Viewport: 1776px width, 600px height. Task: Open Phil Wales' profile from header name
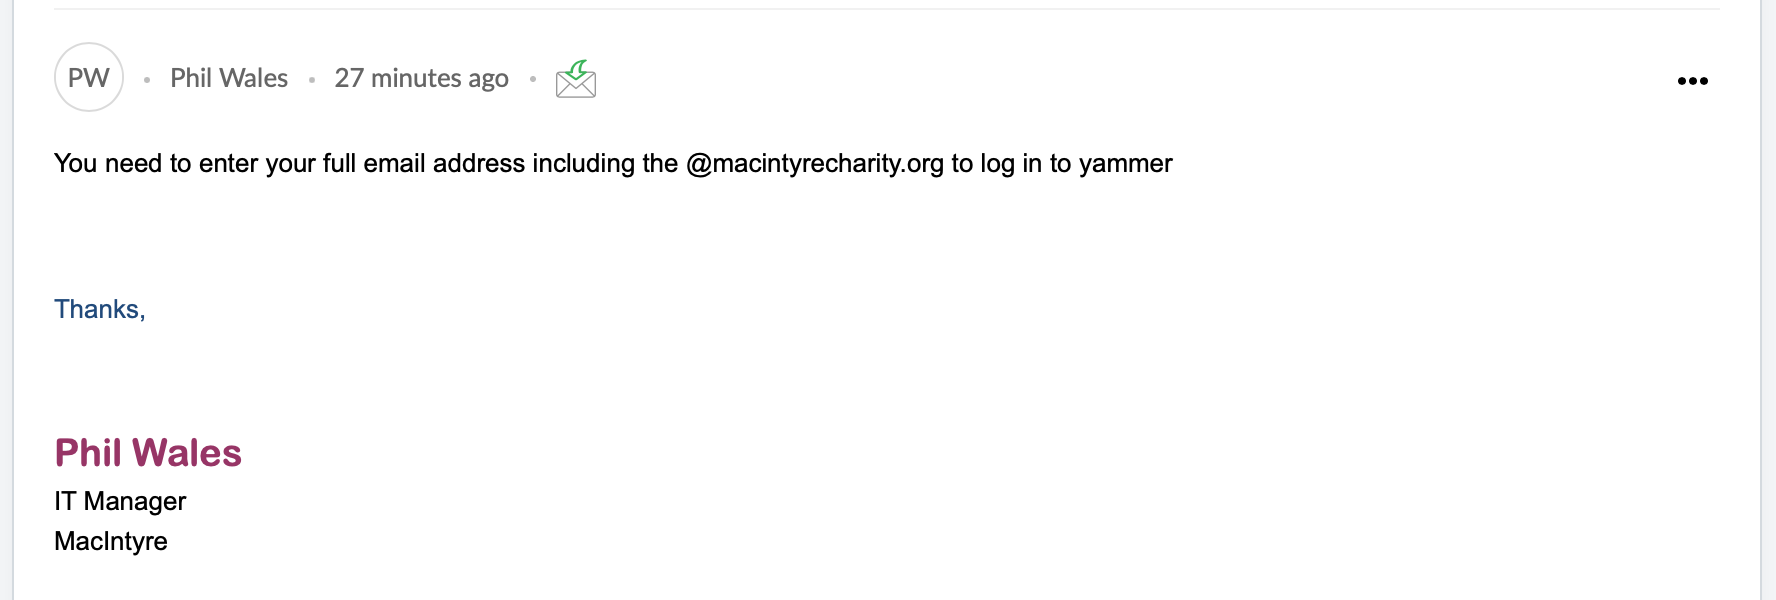pos(229,78)
